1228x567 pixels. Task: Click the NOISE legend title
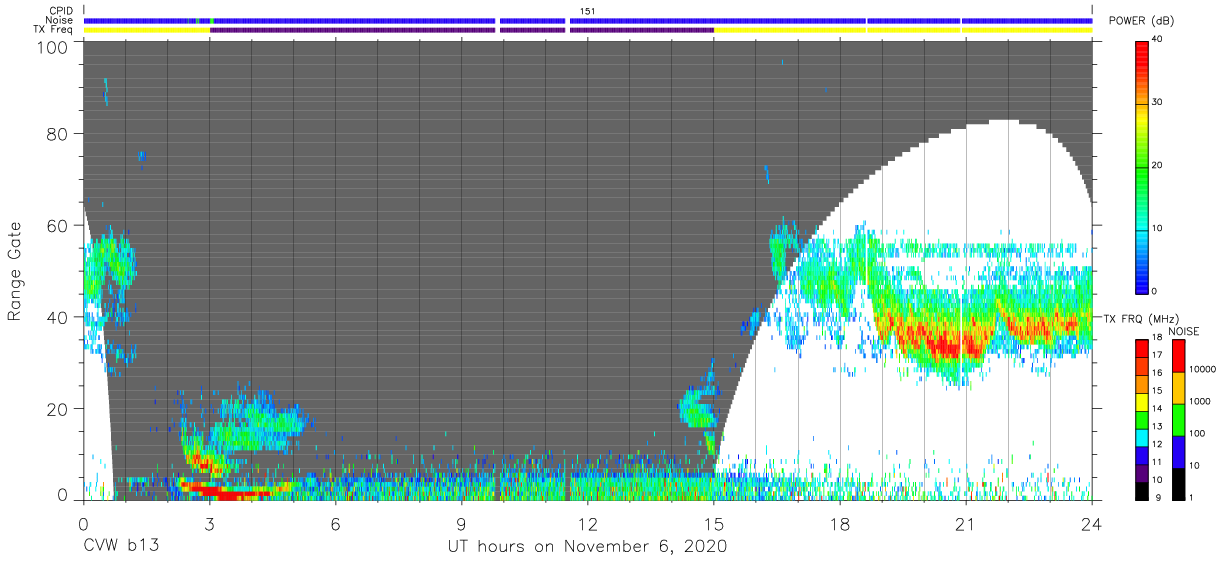pyautogui.click(x=1185, y=331)
